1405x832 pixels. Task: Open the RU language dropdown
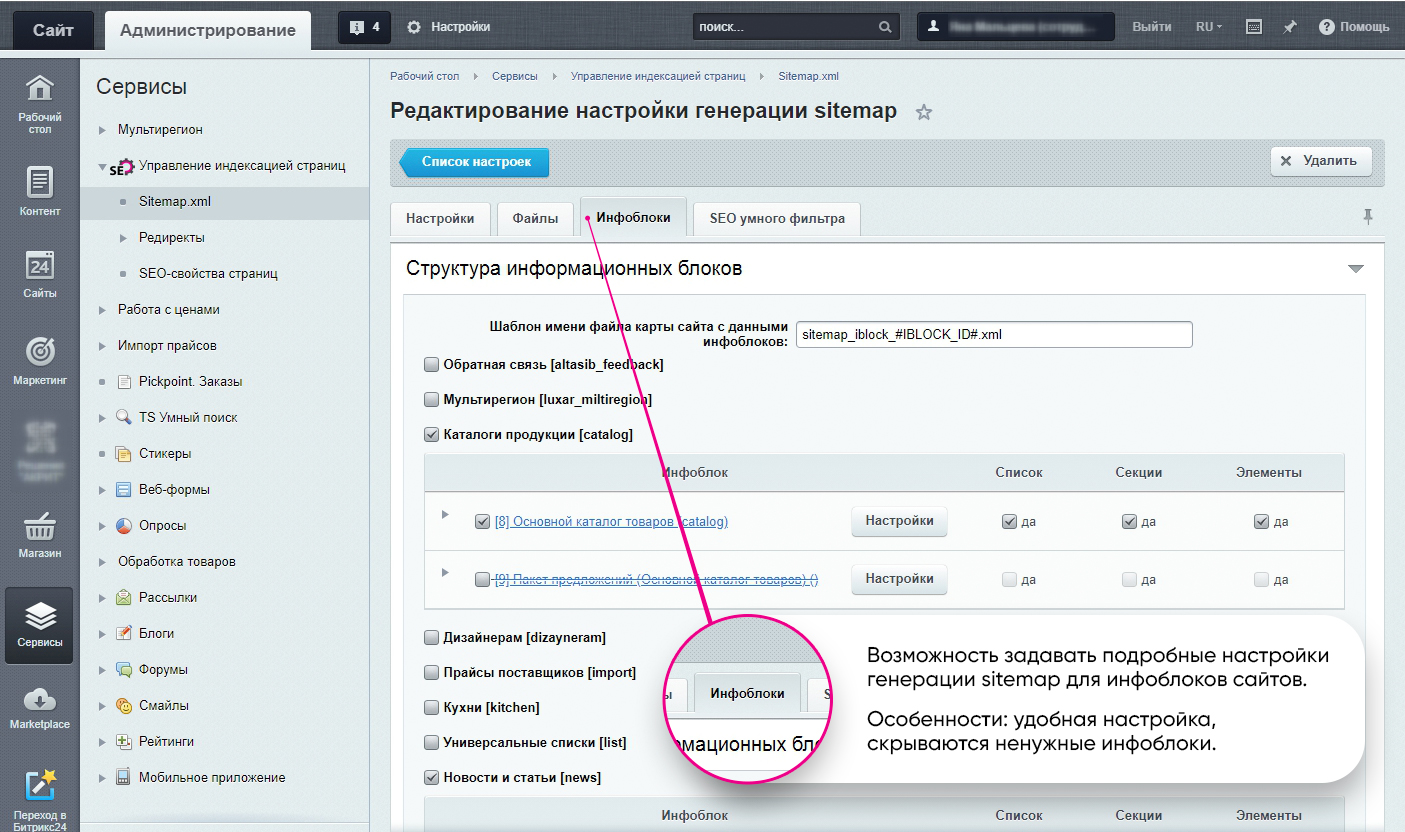click(x=1208, y=27)
